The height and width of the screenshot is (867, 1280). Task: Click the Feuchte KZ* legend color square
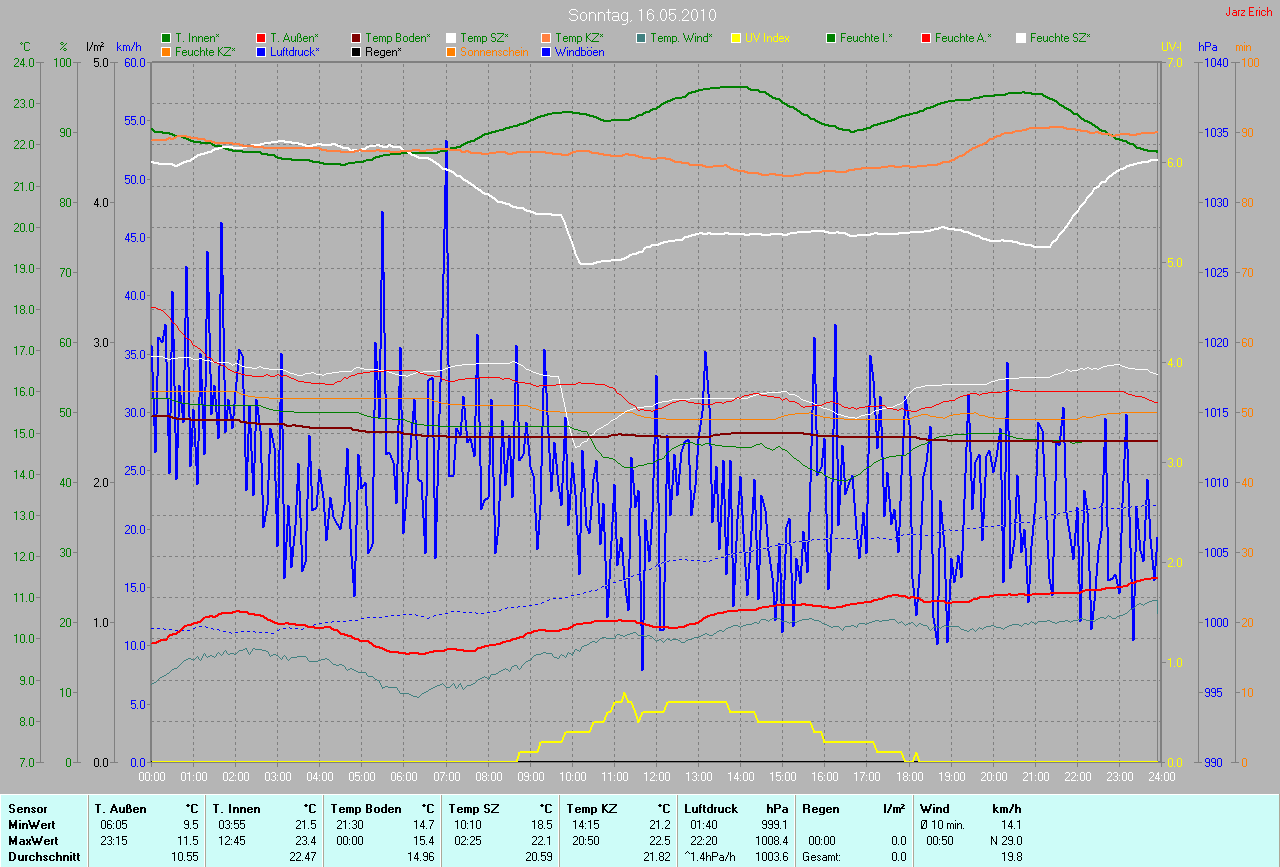[x=166, y=51]
